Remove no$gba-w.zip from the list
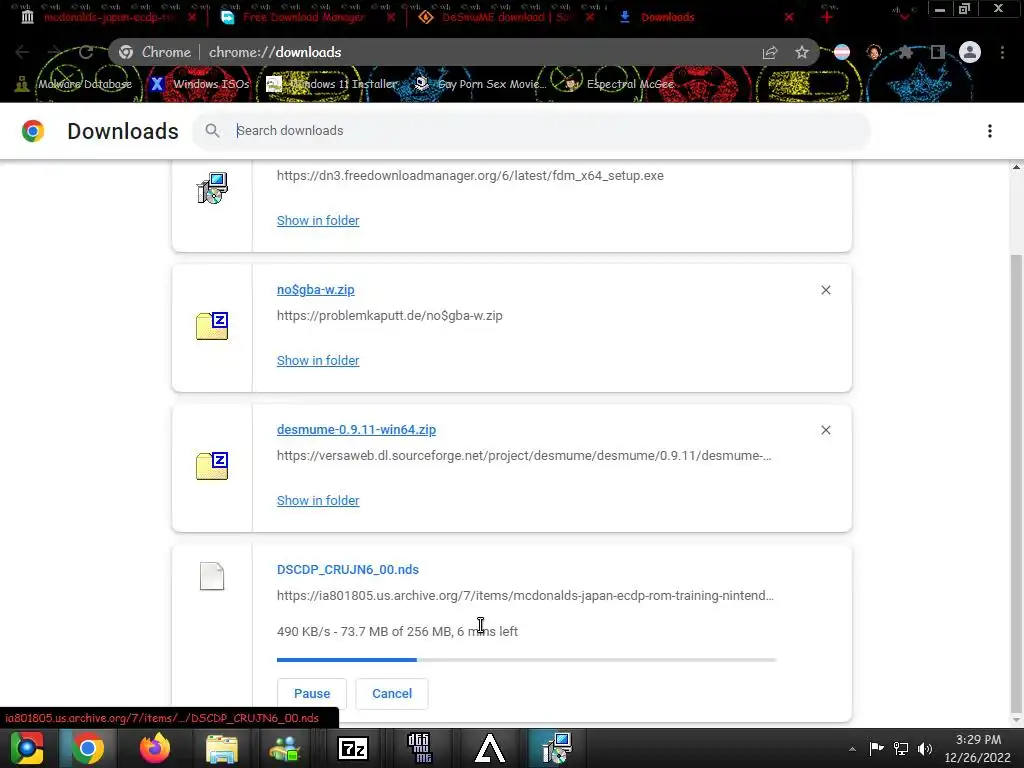Viewport: 1024px width, 768px height. pyautogui.click(x=826, y=290)
